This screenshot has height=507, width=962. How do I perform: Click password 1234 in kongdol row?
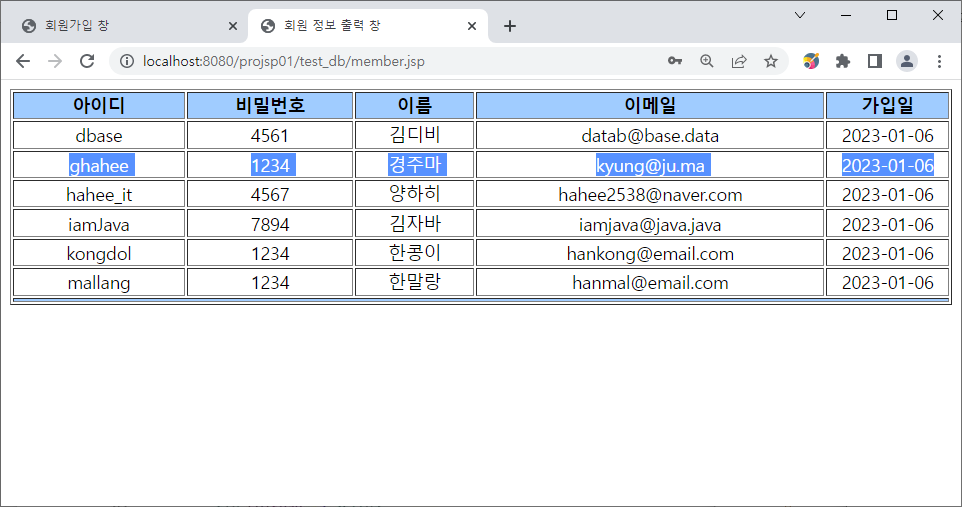[x=270, y=254]
